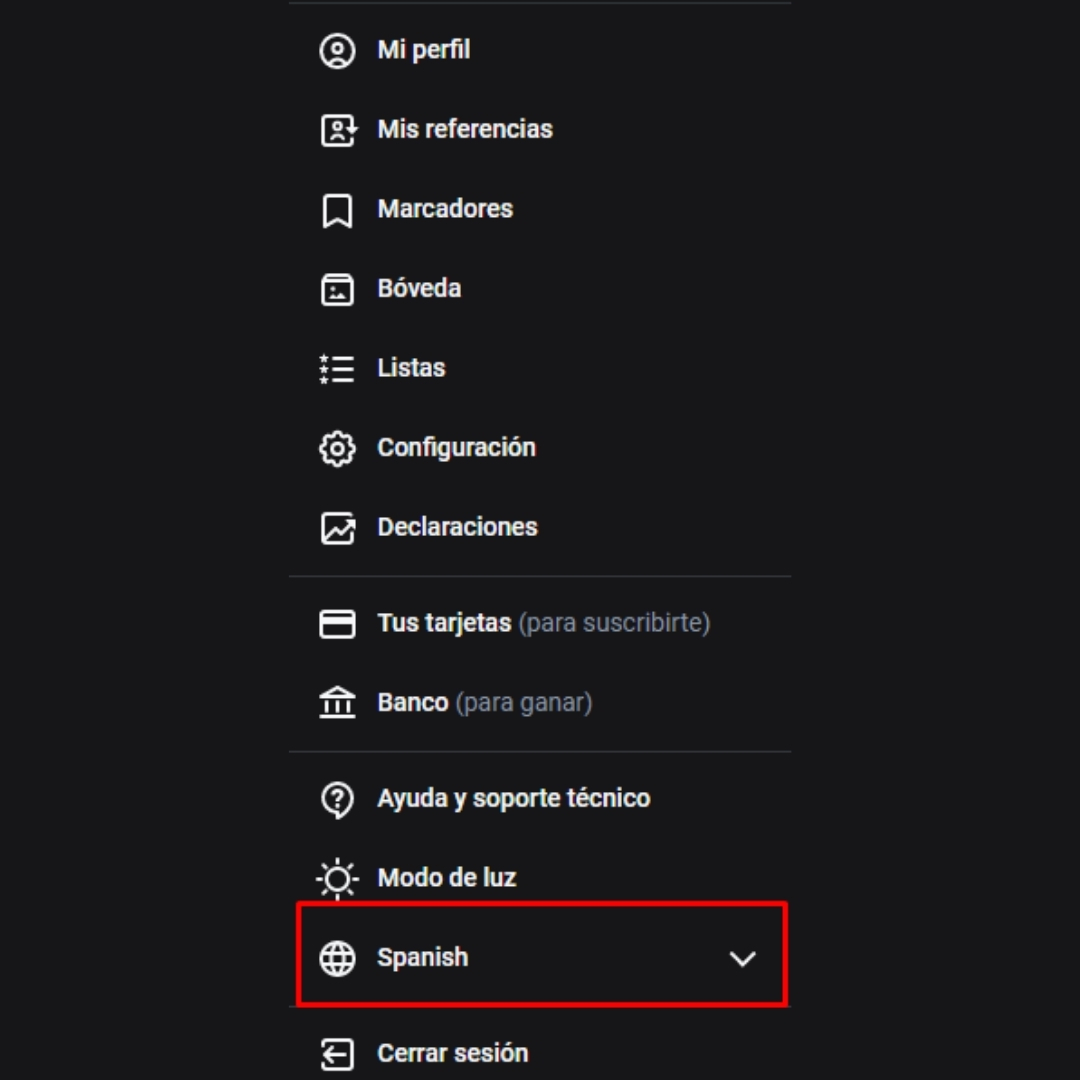Image resolution: width=1080 pixels, height=1080 pixels.
Task: Click the Marcadores bookmark icon
Action: [337, 210]
